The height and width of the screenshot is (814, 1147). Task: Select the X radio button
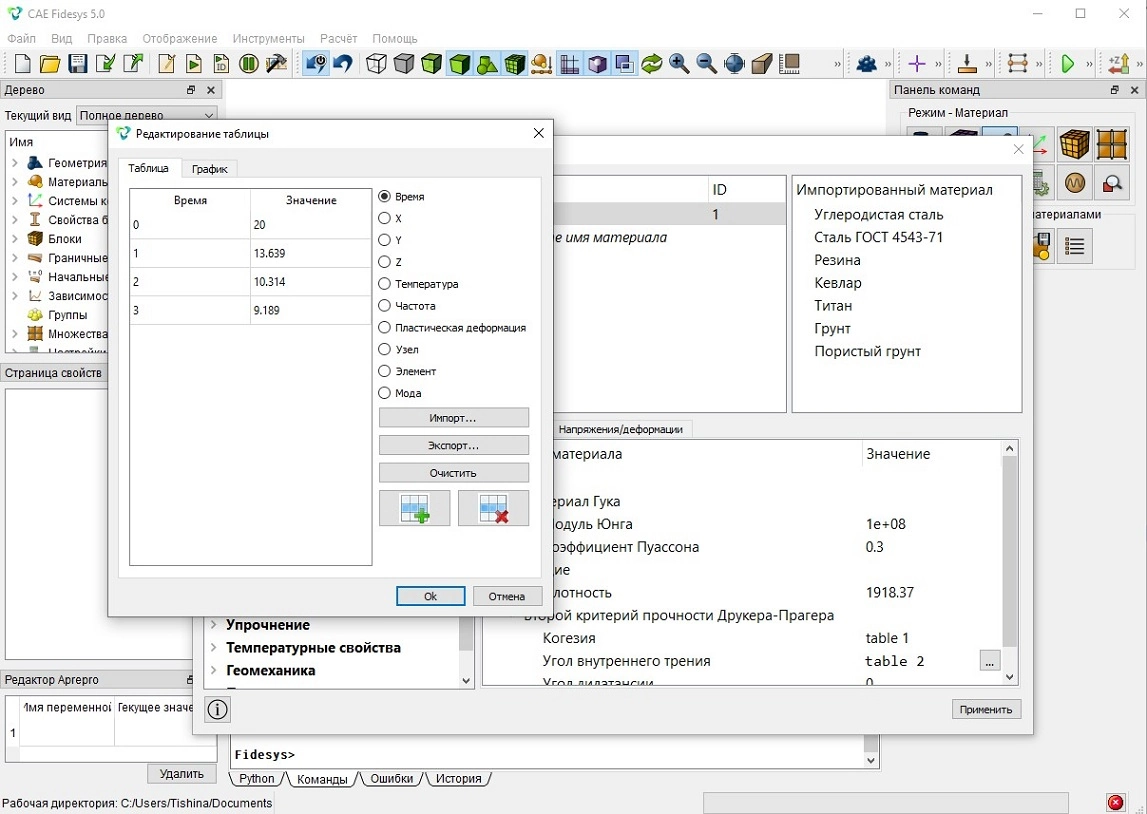click(x=384, y=218)
